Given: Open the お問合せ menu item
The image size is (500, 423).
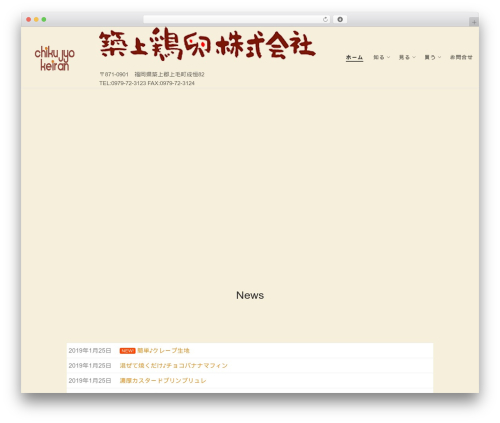Looking at the screenshot, I should click(461, 57).
